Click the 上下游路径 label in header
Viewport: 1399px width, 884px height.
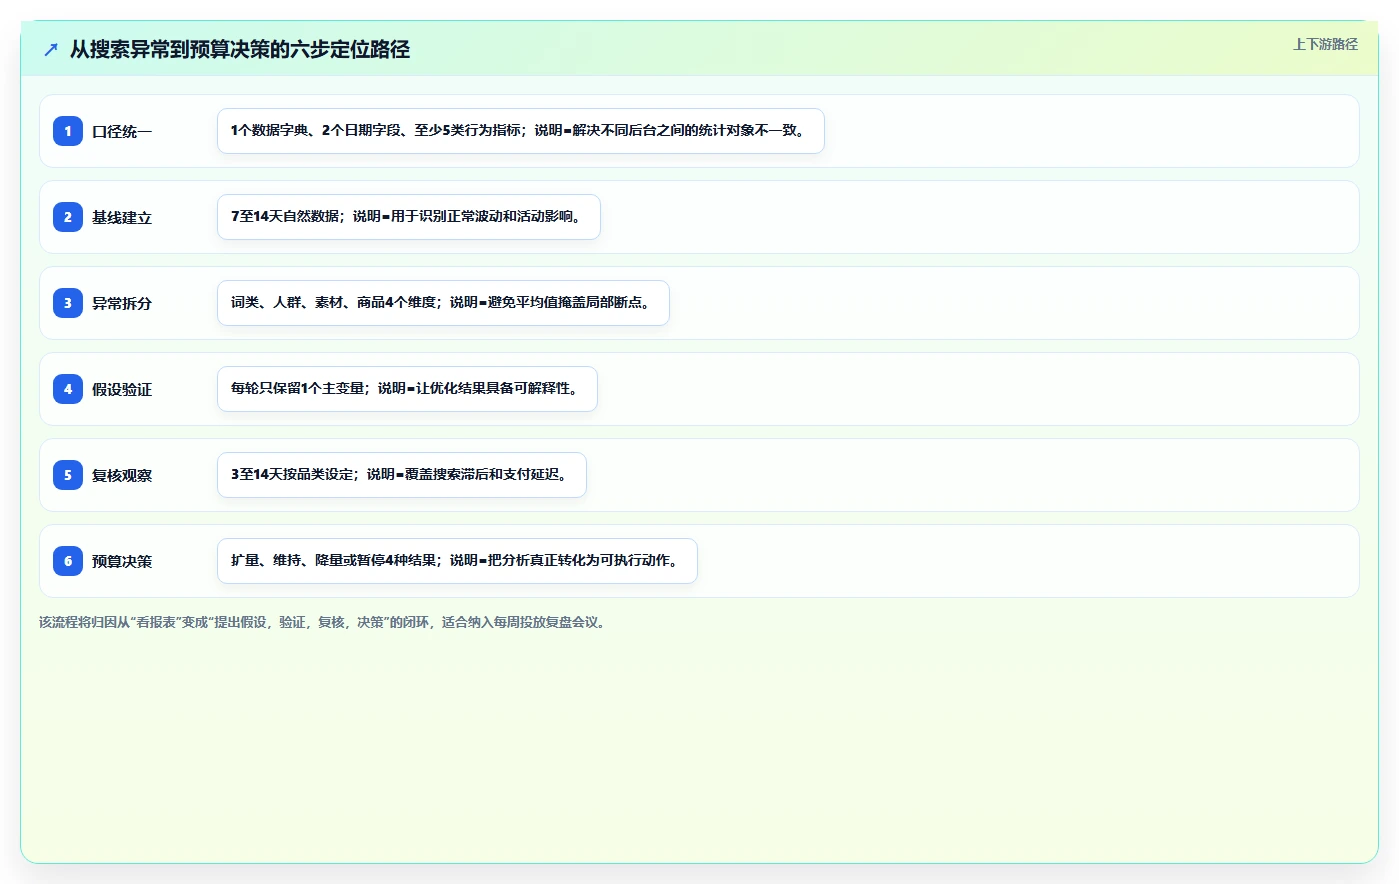(1325, 44)
